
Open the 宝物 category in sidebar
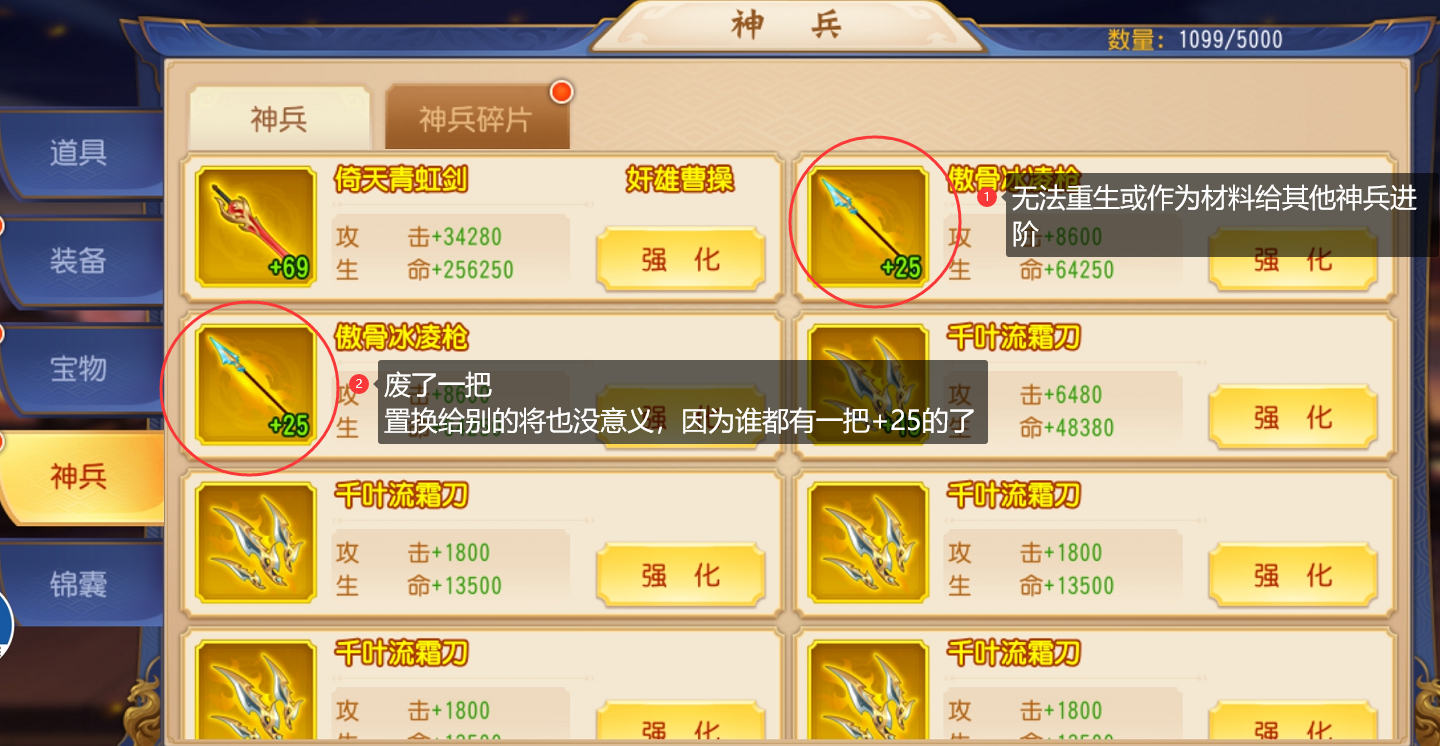(80, 369)
